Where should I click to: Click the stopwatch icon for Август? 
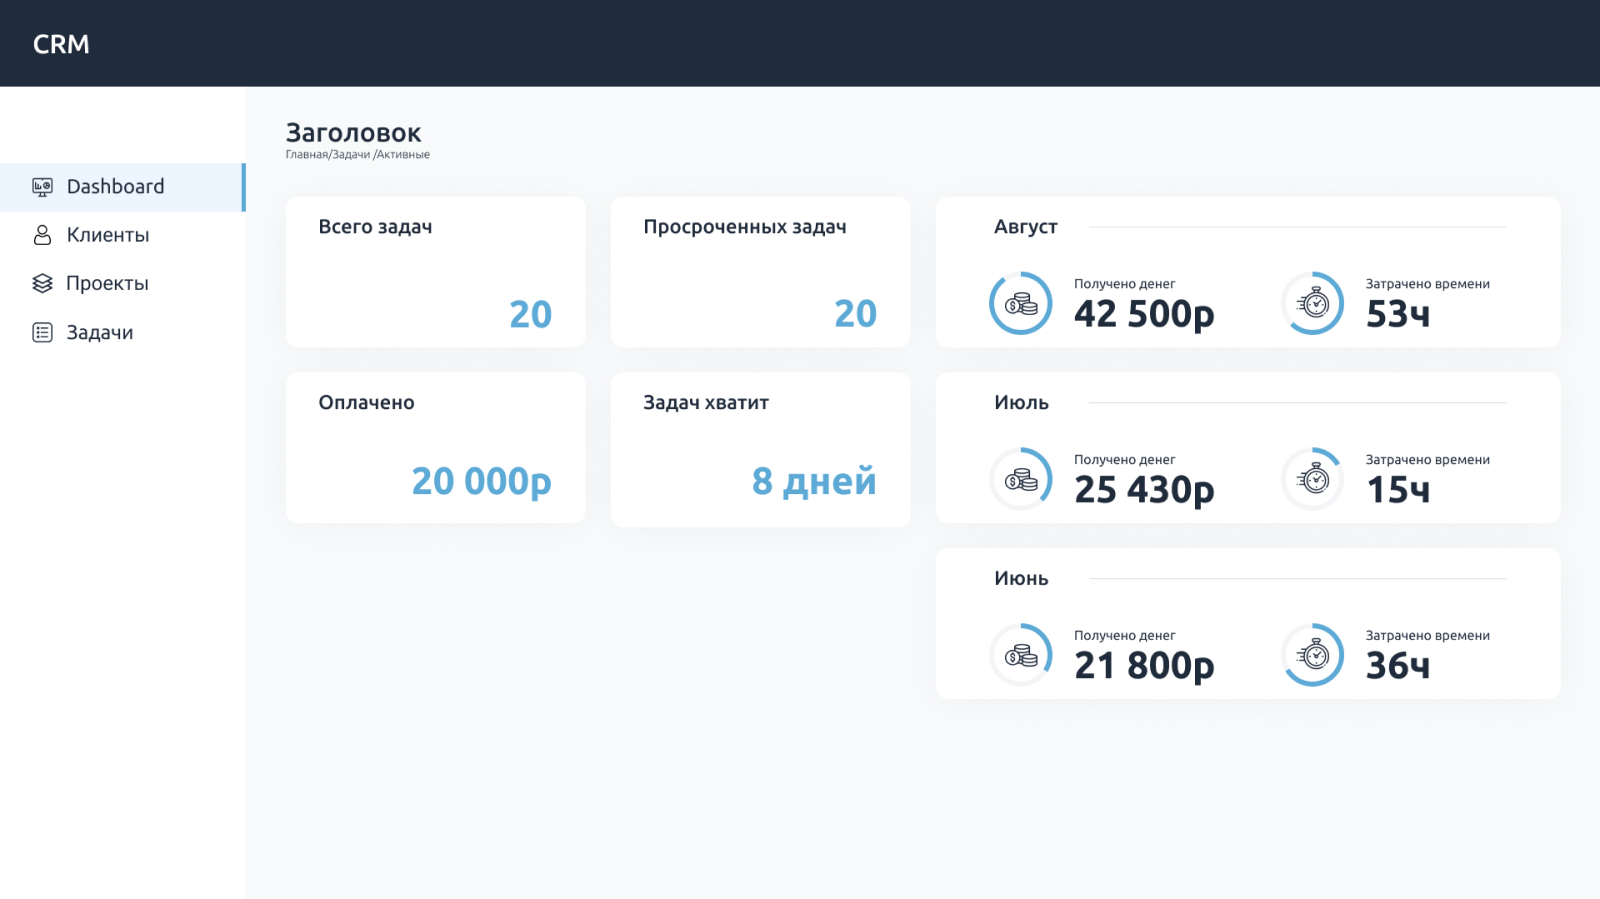pos(1313,303)
